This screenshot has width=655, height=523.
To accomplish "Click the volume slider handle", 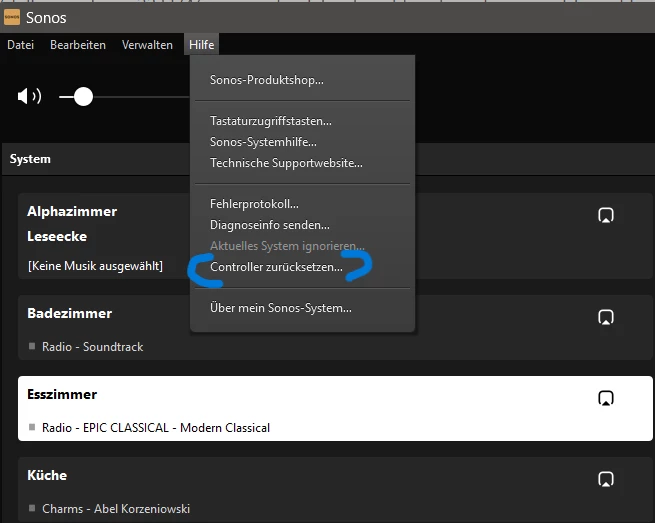I will tap(83, 97).
